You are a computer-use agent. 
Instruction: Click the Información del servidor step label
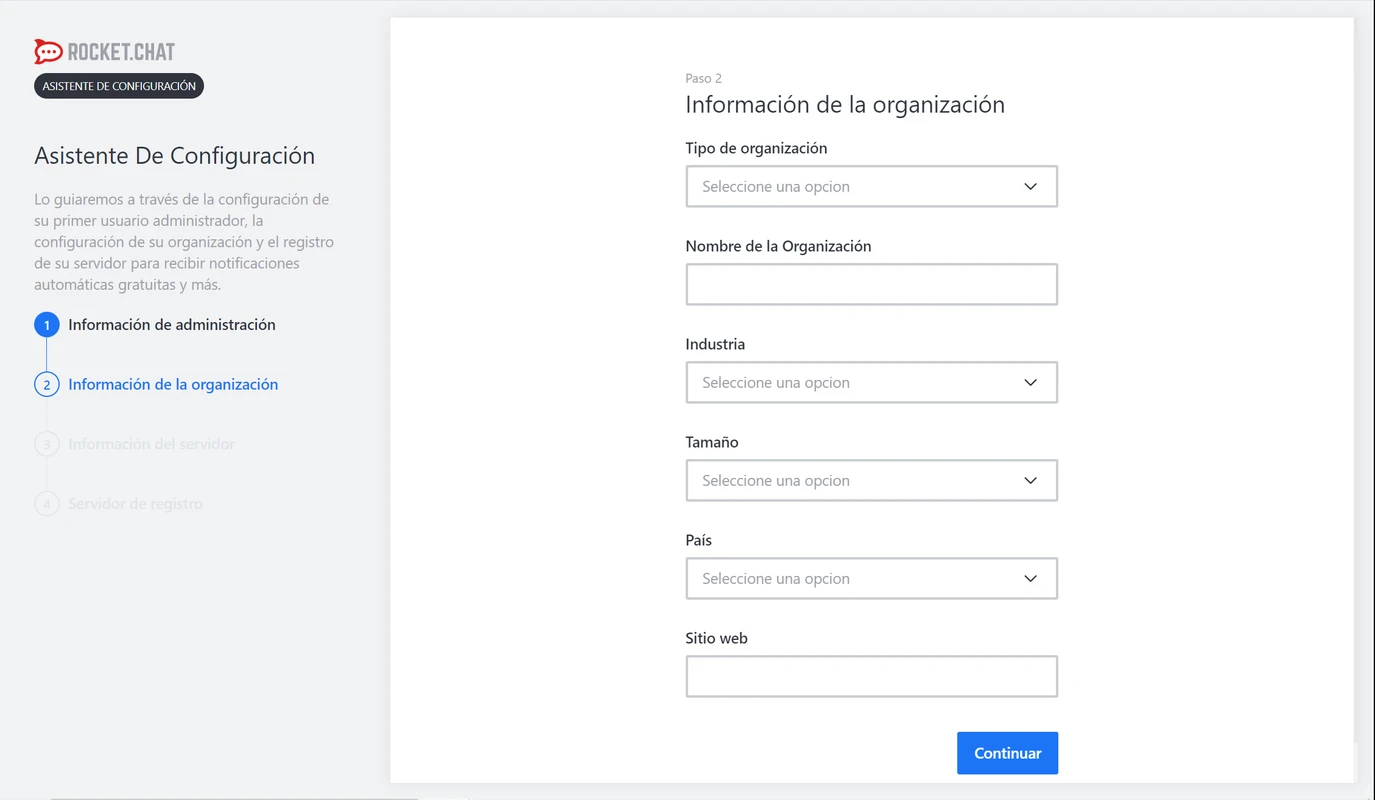(152, 444)
